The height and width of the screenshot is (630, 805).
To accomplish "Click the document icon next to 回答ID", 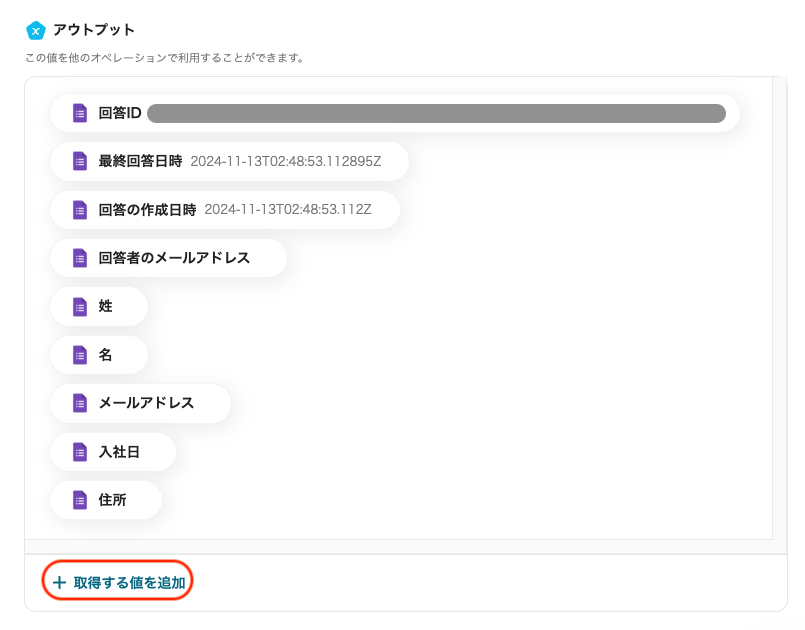I will 79,113.
